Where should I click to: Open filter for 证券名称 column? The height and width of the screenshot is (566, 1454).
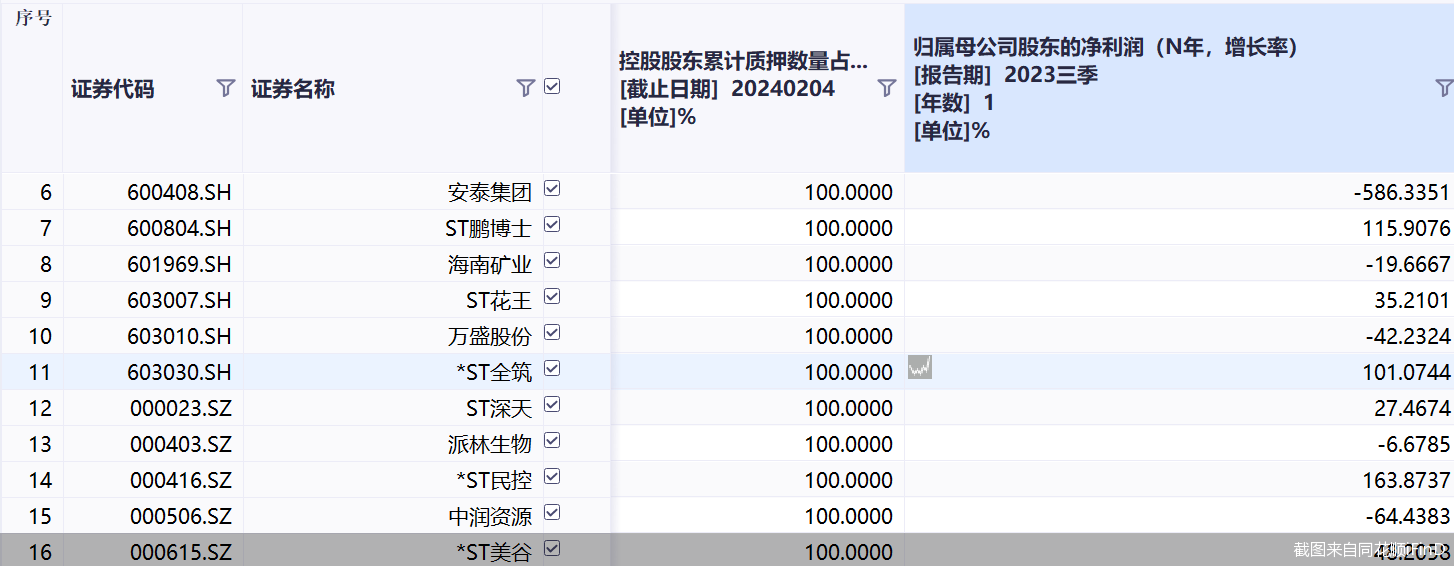[x=525, y=88]
